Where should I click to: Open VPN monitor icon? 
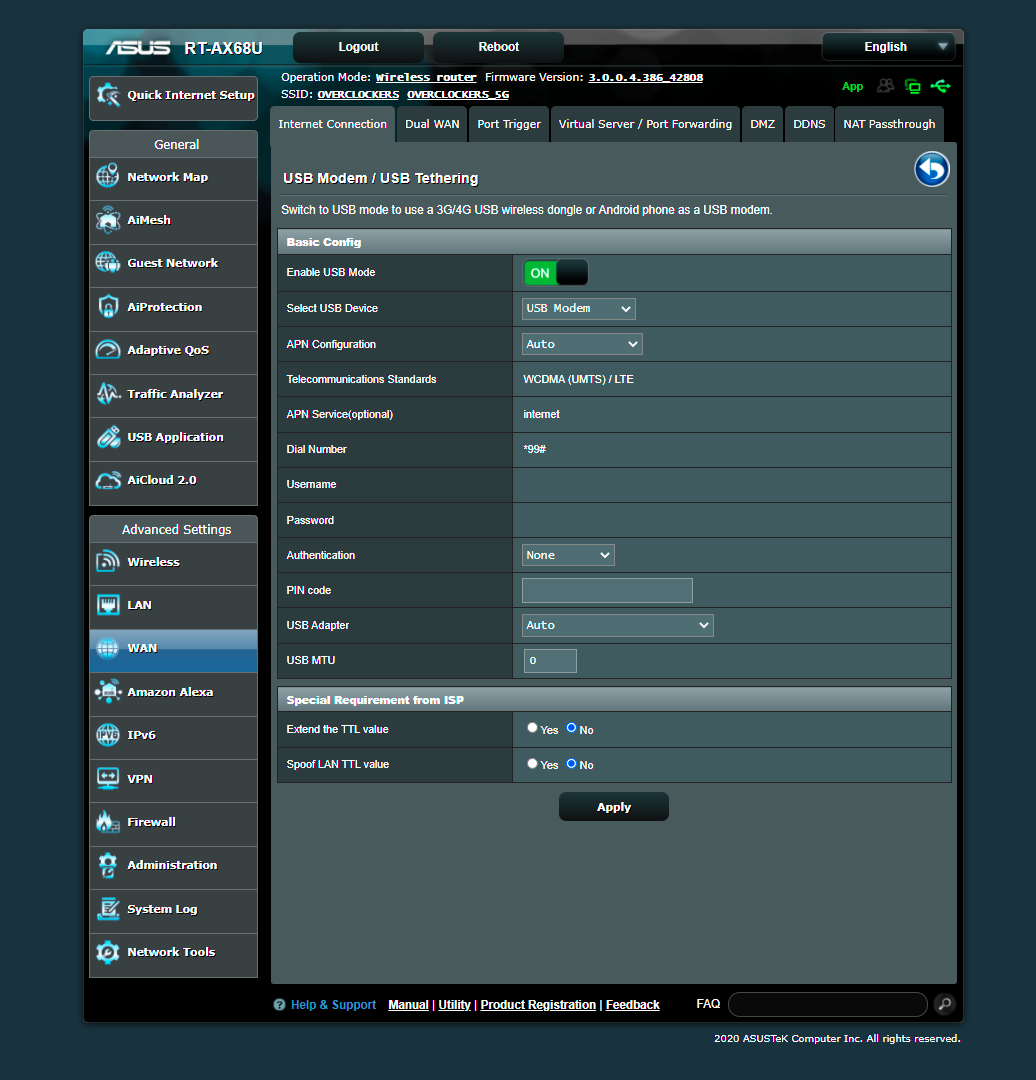[107, 778]
